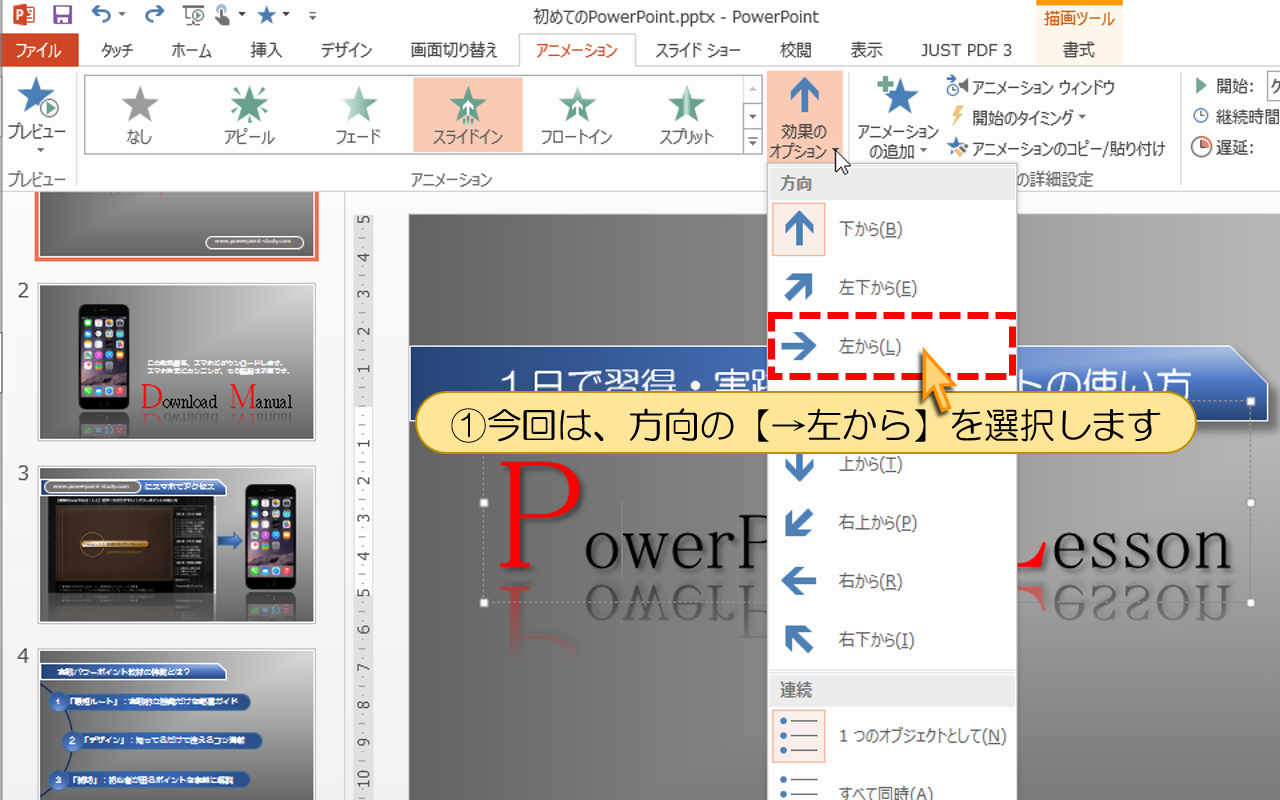
Task: Choose direction 上から(T)
Action: (x=892, y=464)
